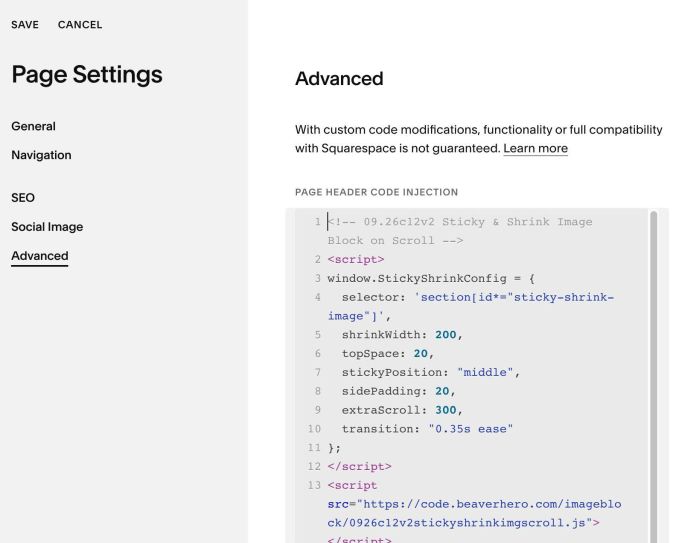Click the comment line about Sticky & Shrink Image
The width and height of the screenshot is (700, 543).
[x=460, y=231]
